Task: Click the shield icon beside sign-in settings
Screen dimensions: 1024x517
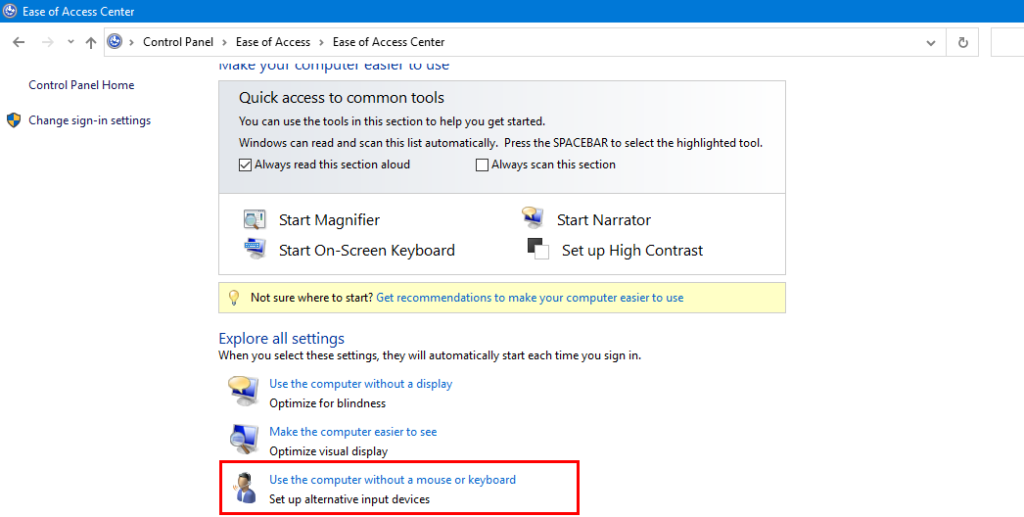Action: pyautogui.click(x=14, y=120)
